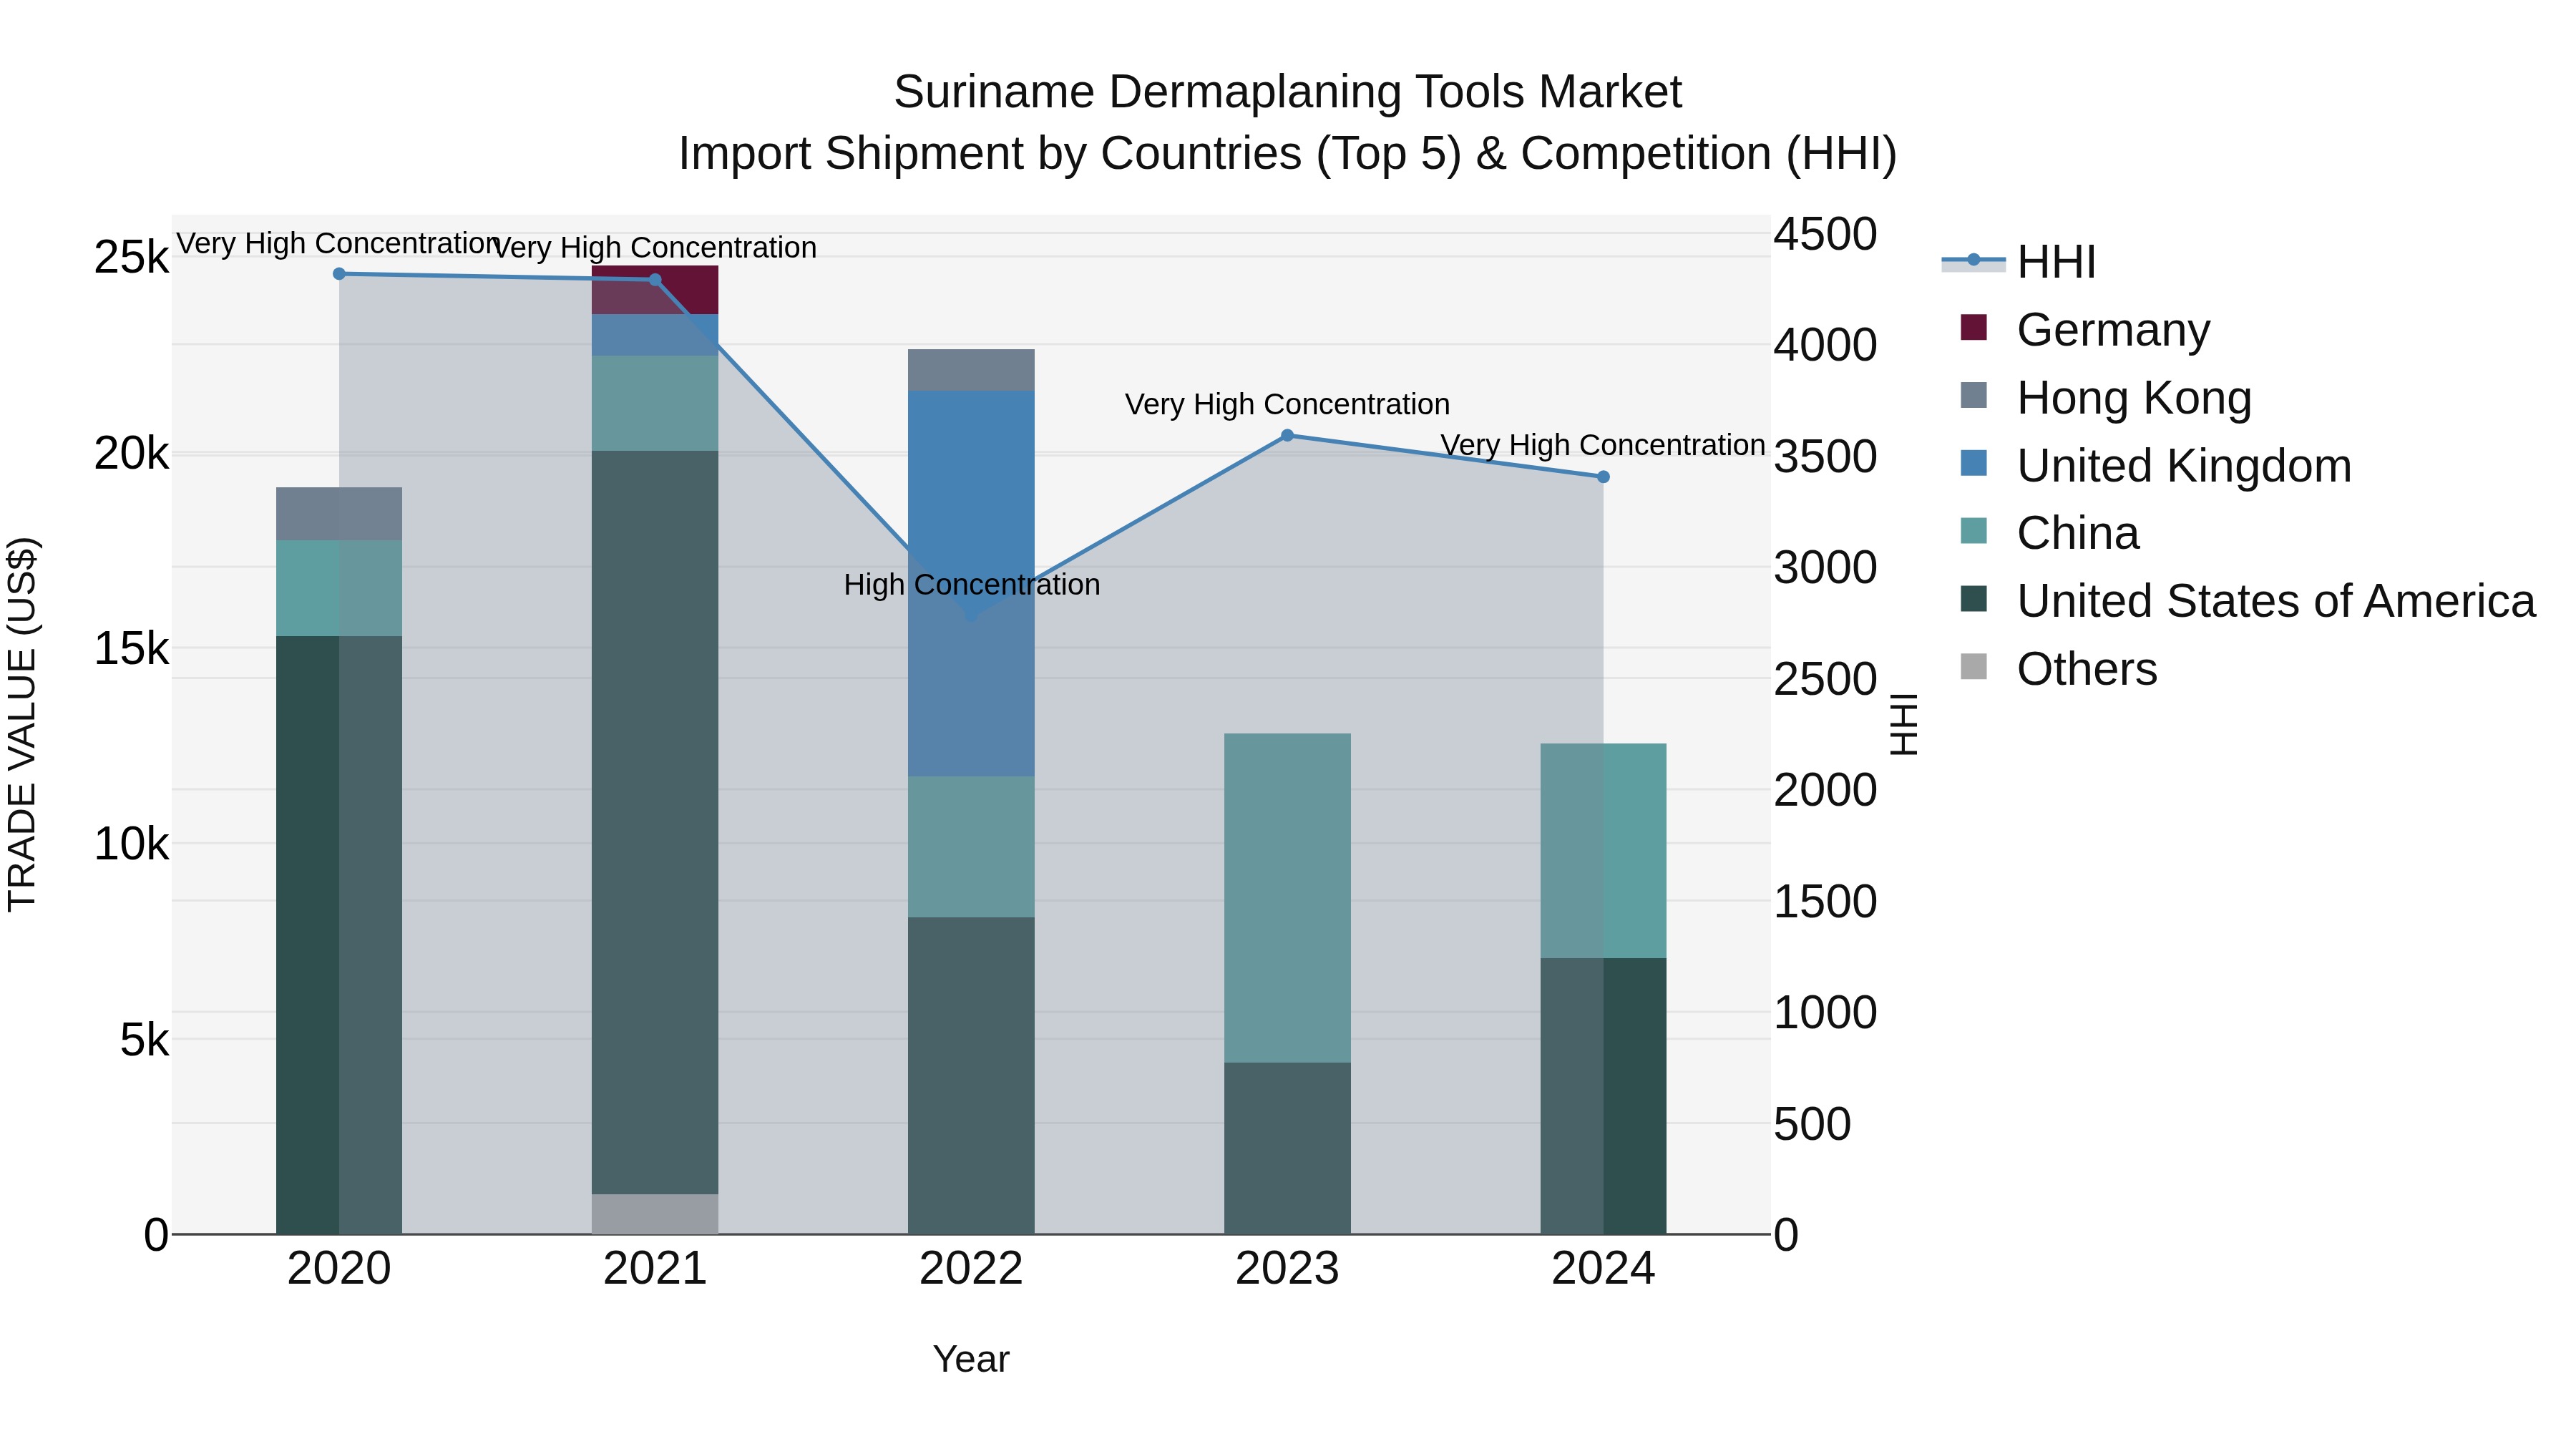Click the 2023 HHI data point
Viewport: 2576px width, 1449px height.
(1287, 436)
